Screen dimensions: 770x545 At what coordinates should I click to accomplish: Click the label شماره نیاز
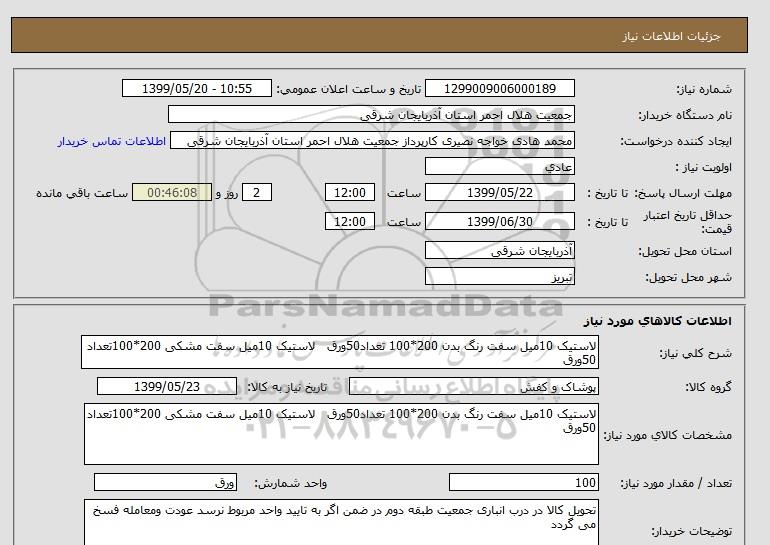point(704,89)
